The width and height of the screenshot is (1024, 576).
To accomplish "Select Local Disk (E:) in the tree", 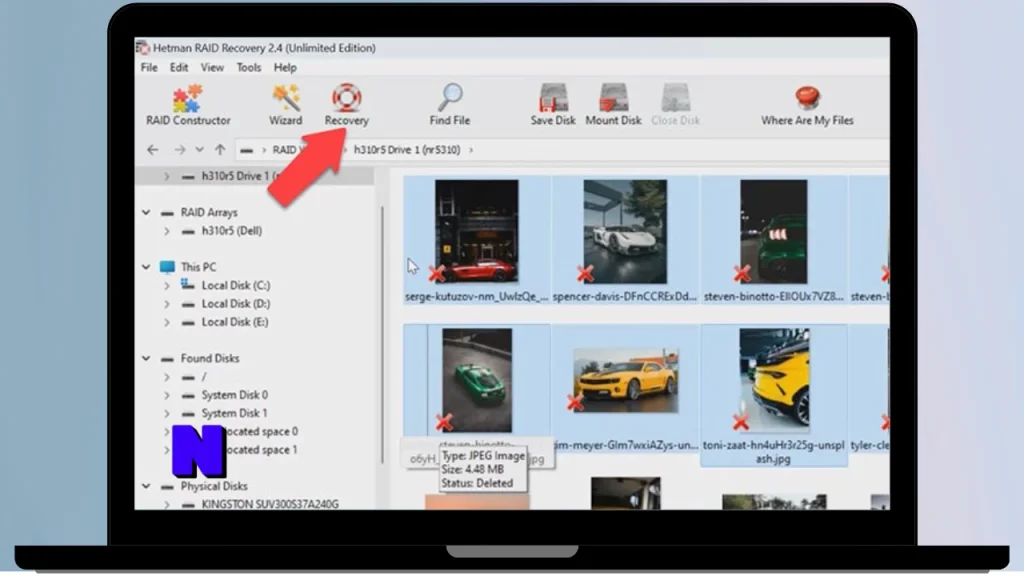I will (x=234, y=322).
